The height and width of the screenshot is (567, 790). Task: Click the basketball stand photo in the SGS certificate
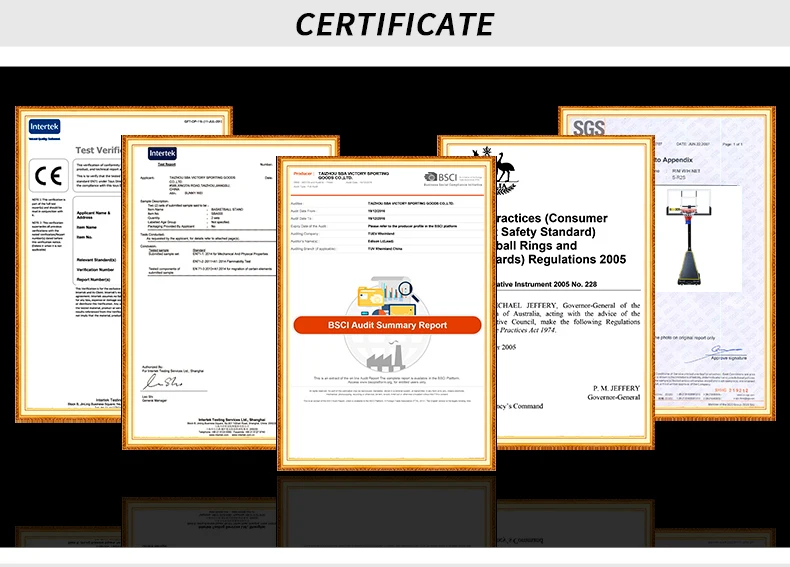tap(687, 237)
